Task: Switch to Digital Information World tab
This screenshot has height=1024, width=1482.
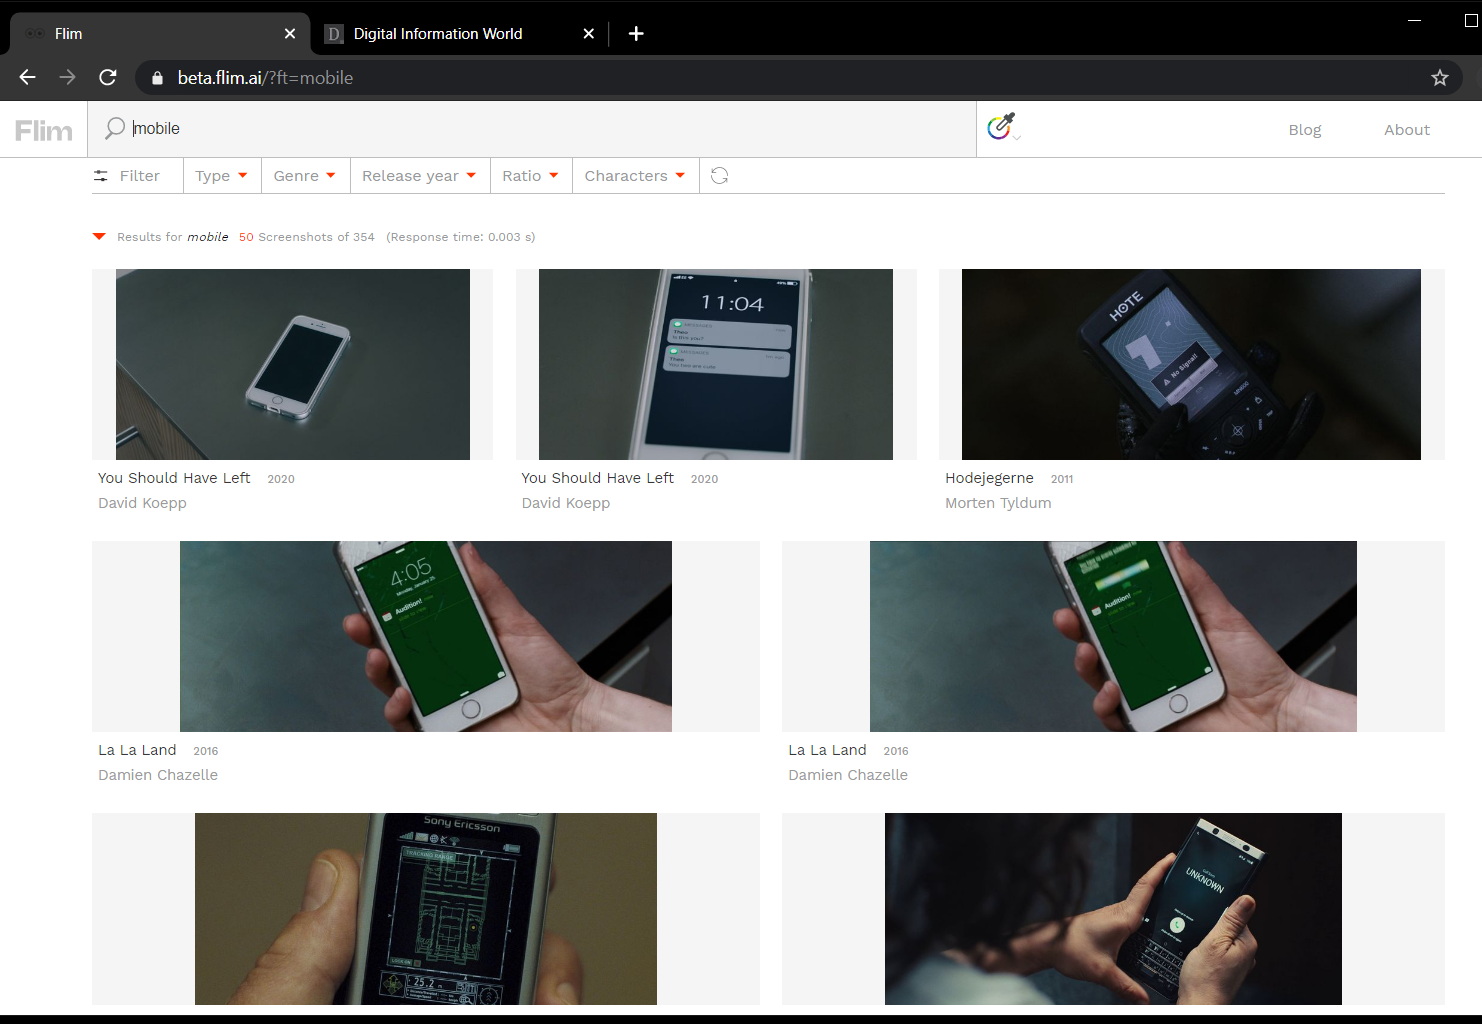Action: (460, 34)
